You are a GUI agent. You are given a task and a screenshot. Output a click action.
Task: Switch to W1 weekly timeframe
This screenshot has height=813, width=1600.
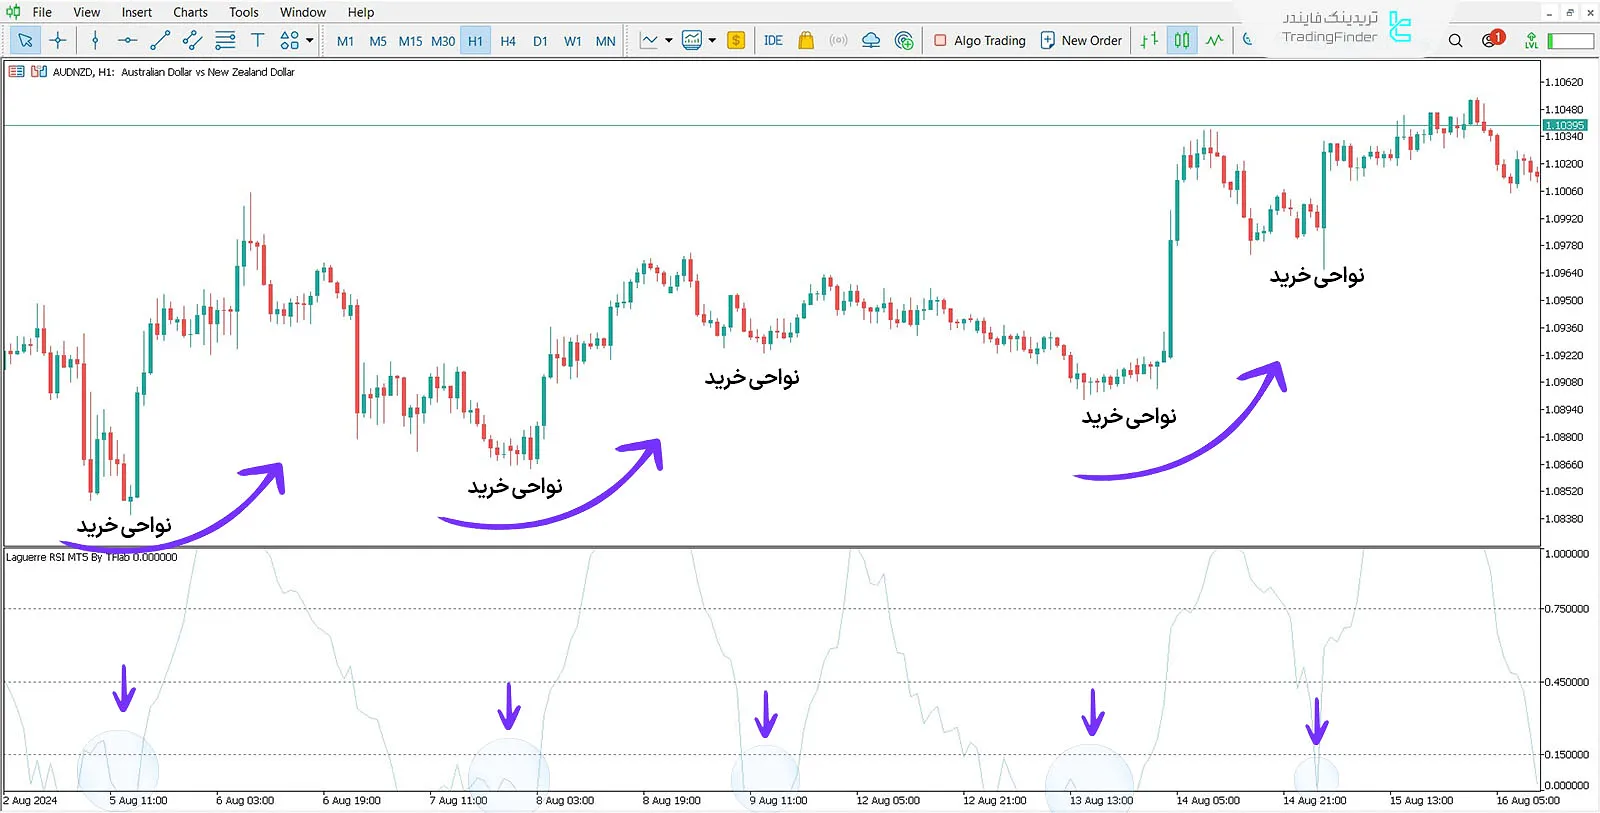pyautogui.click(x=573, y=41)
